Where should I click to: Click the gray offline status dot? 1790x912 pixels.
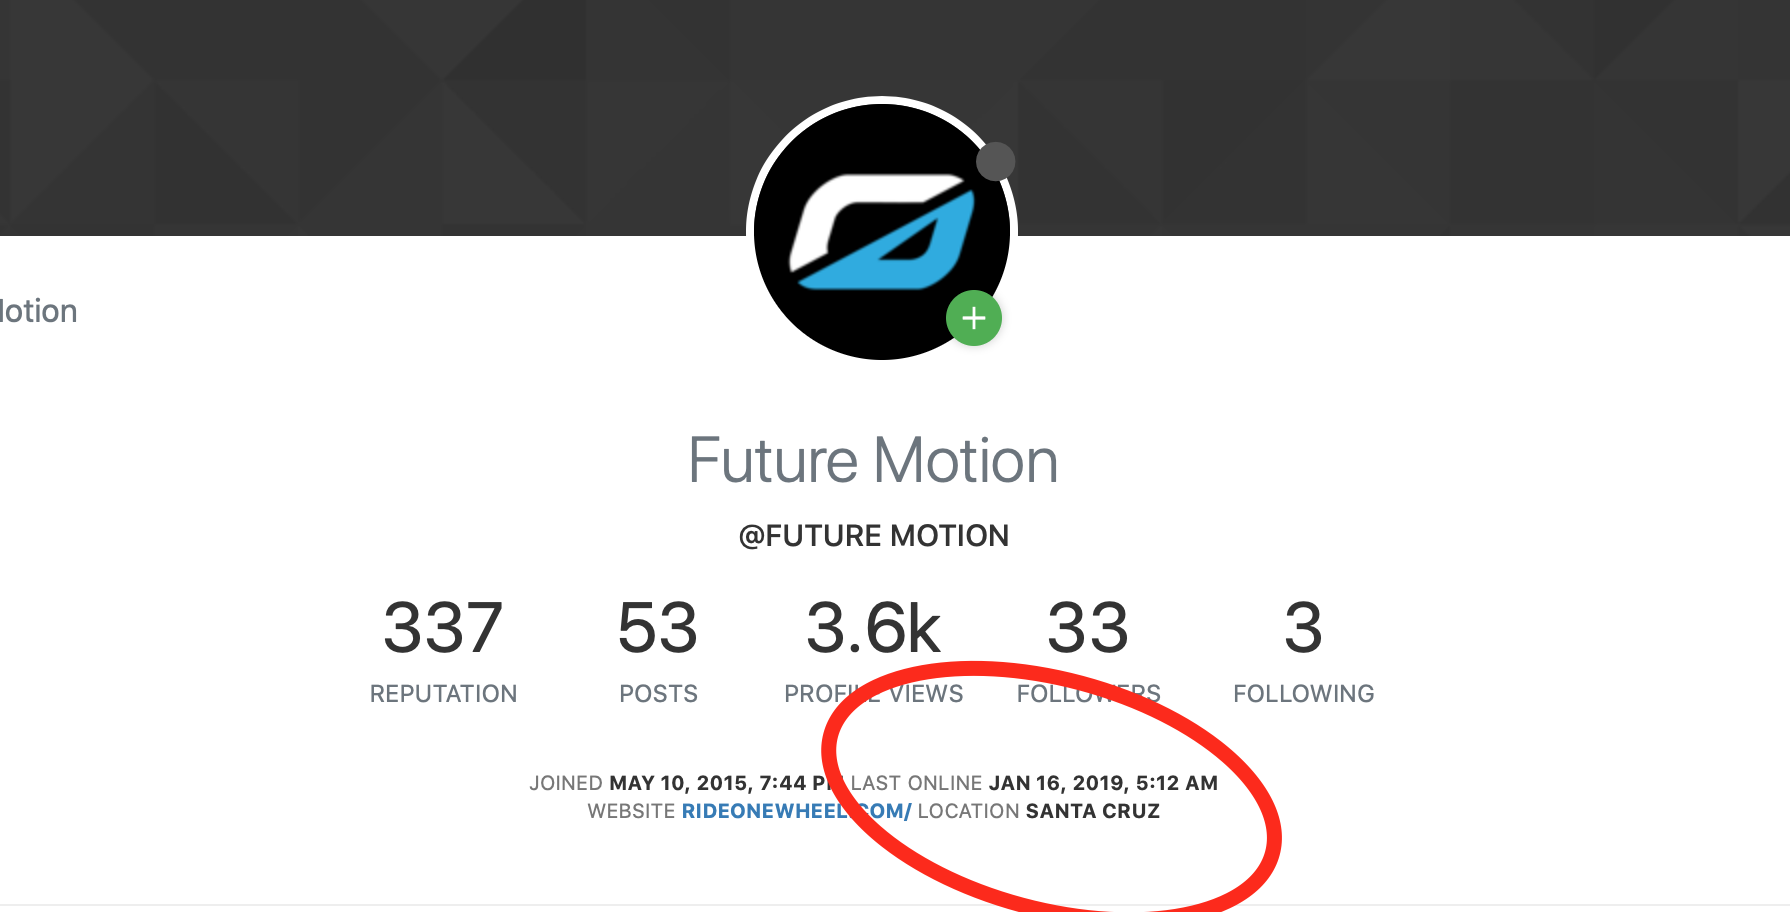(995, 161)
